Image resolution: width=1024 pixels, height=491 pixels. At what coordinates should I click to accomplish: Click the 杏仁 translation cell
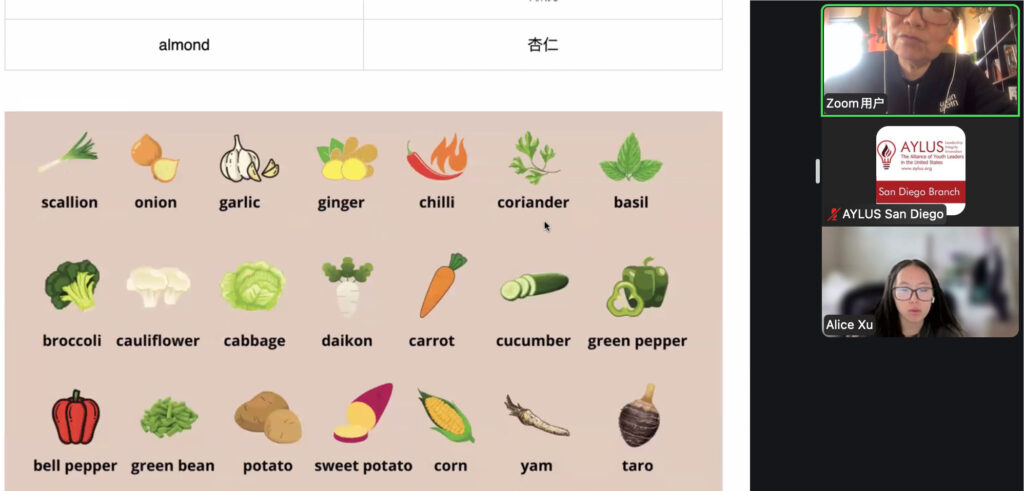543,45
